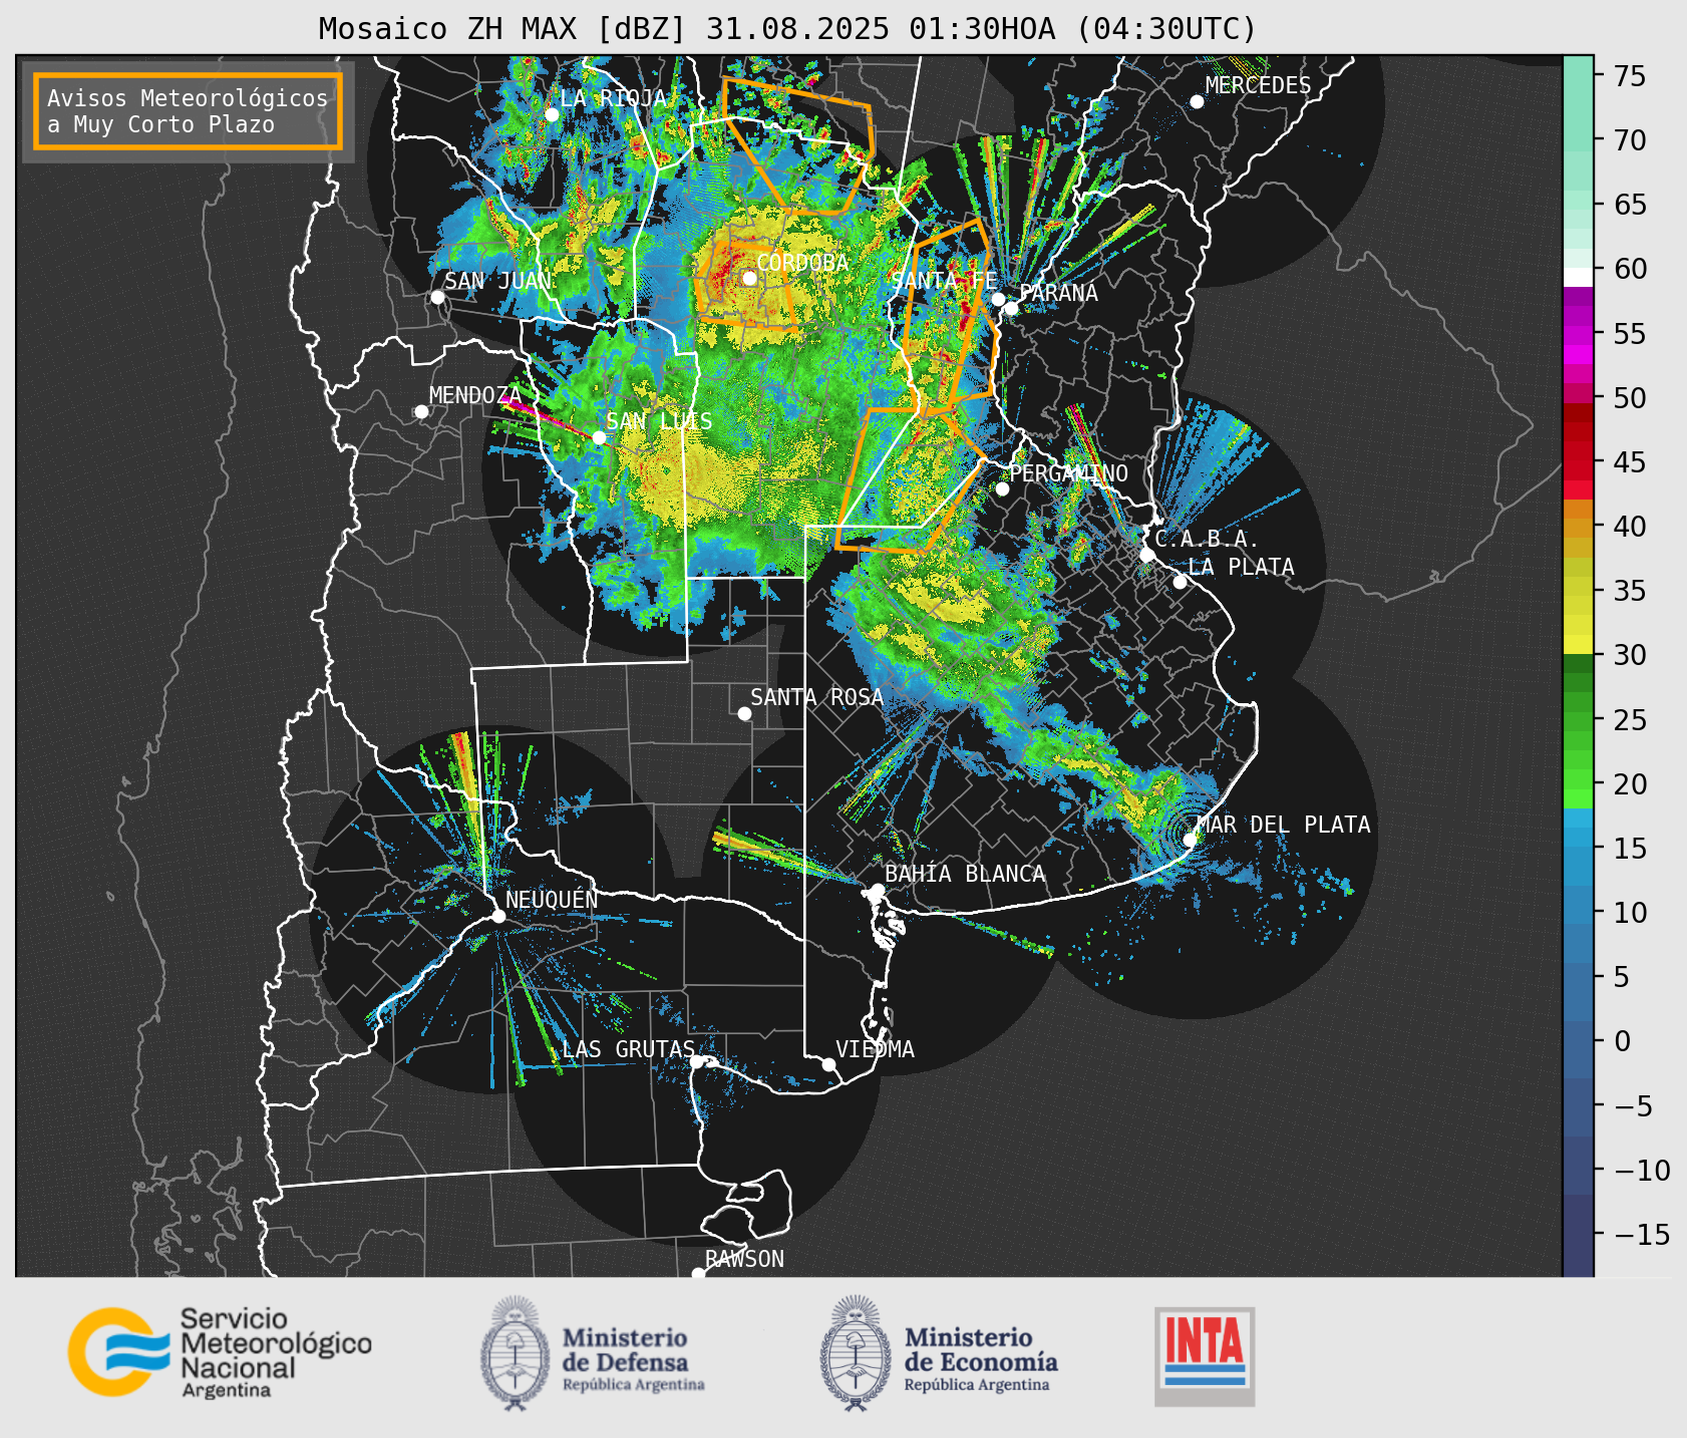Screen dimensions: 1687x1438
Task: Click the BAHÍA BLANCA label text
Action: tap(965, 874)
